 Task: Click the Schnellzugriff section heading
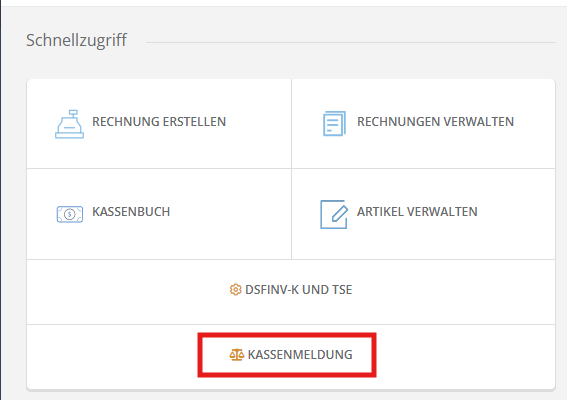[76, 40]
